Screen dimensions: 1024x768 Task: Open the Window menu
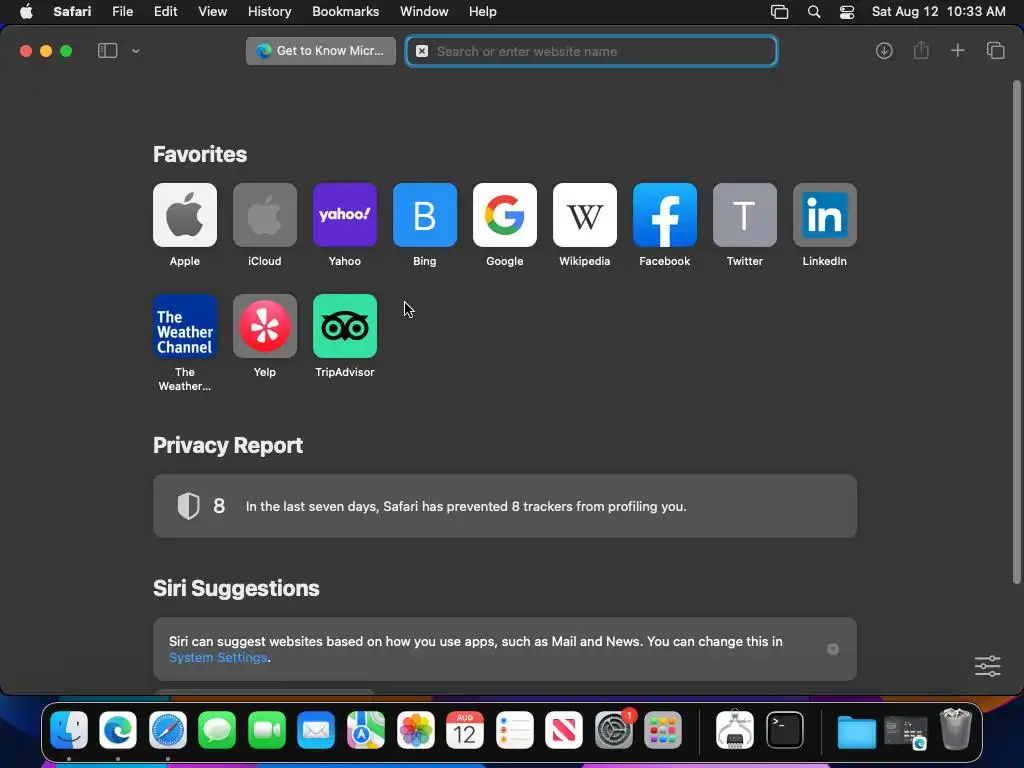tap(424, 12)
